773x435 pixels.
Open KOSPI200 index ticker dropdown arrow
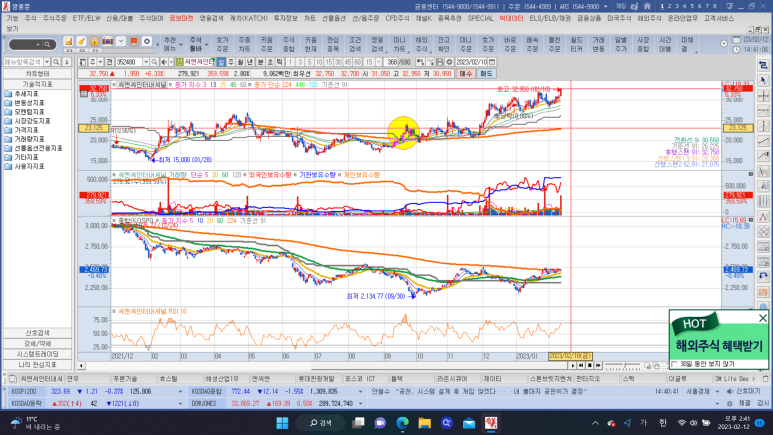tap(180, 392)
